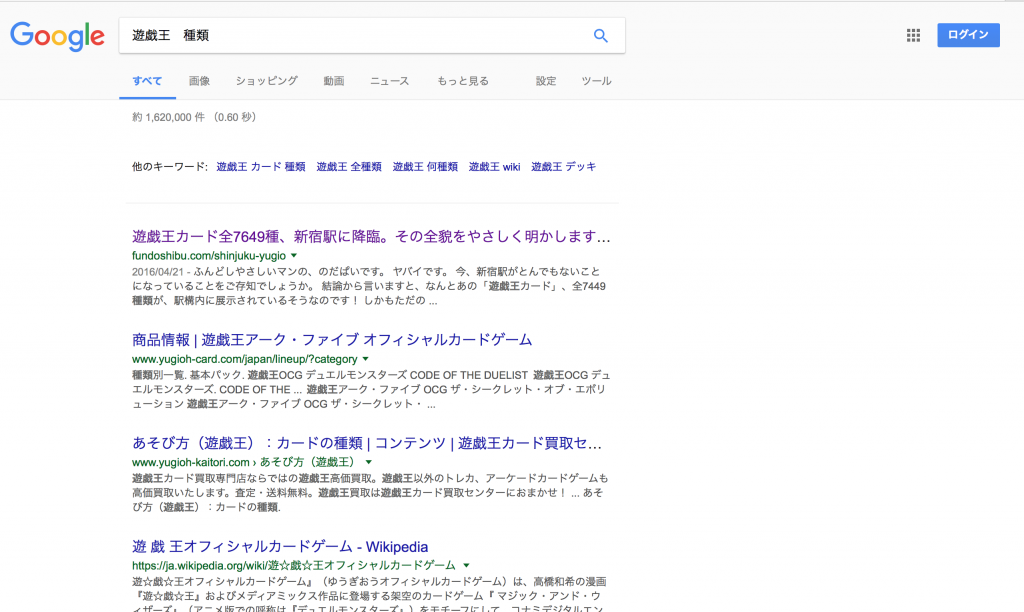Image resolution: width=1024 pixels, height=612 pixels.
Task: Open the Google apps grid icon
Action: click(913, 35)
